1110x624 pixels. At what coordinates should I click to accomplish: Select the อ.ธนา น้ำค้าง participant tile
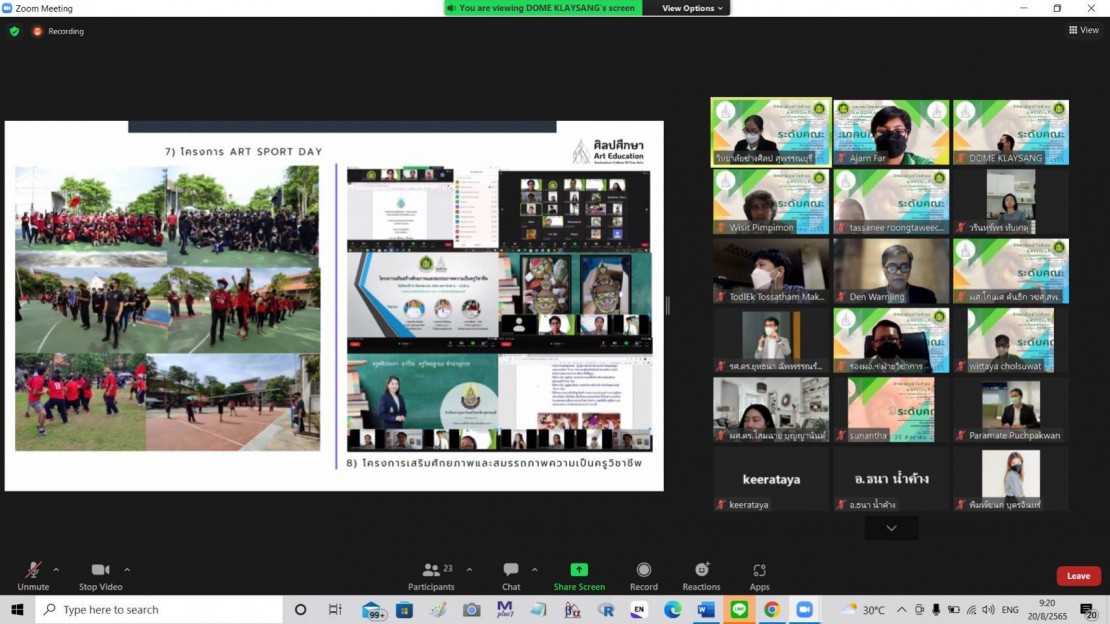point(891,480)
